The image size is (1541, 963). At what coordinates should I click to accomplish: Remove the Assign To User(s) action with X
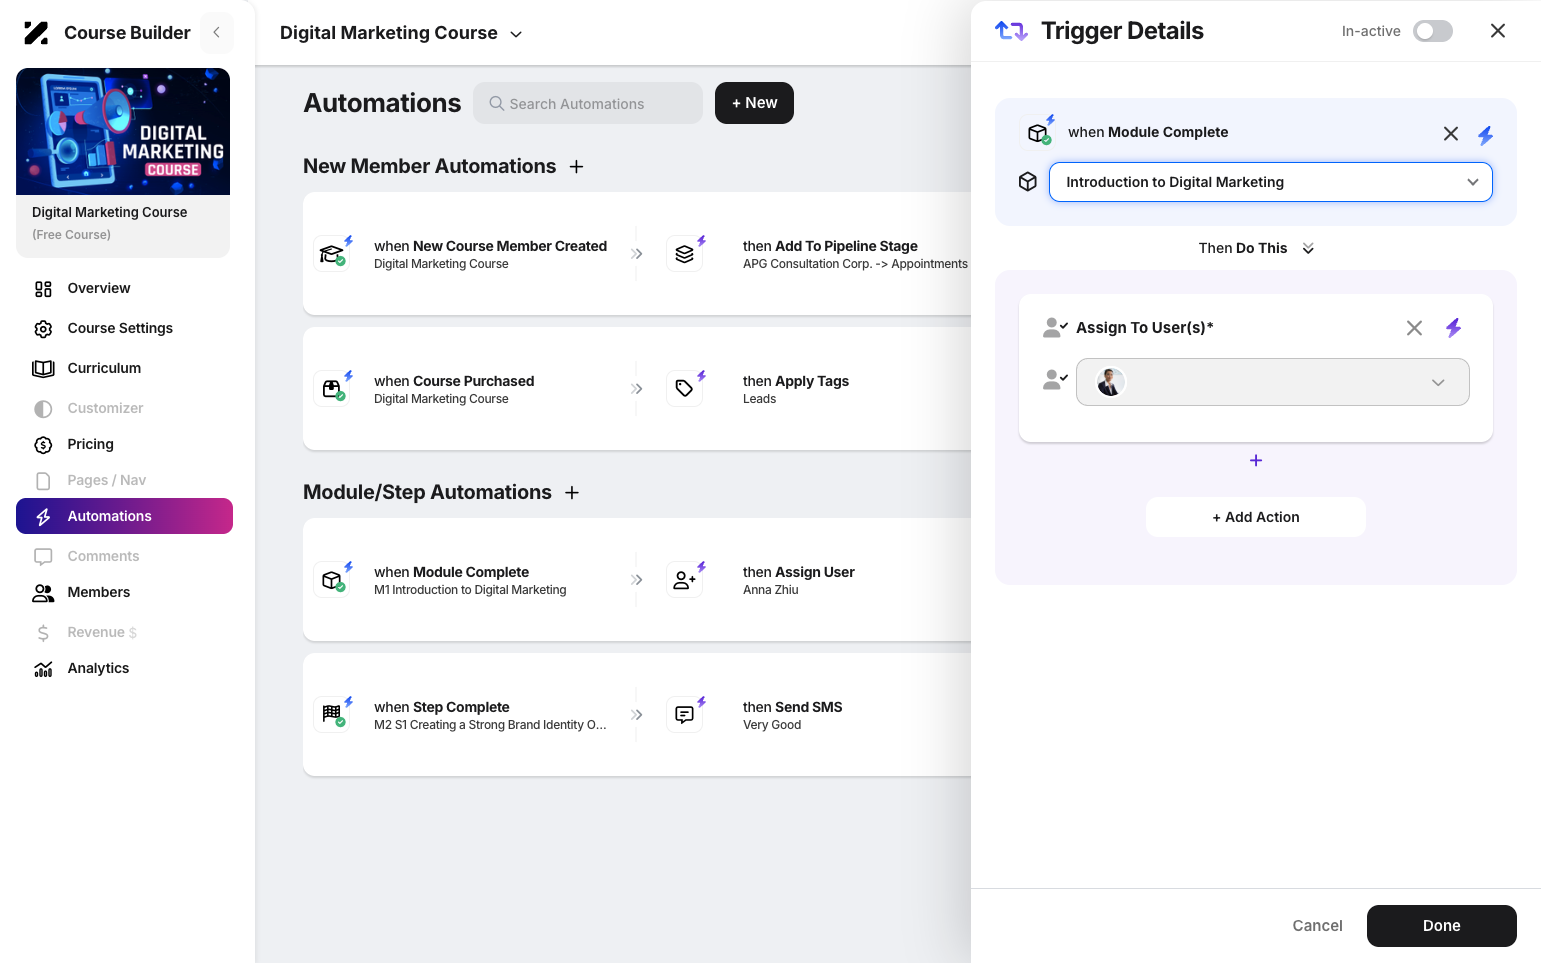(x=1414, y=328)
